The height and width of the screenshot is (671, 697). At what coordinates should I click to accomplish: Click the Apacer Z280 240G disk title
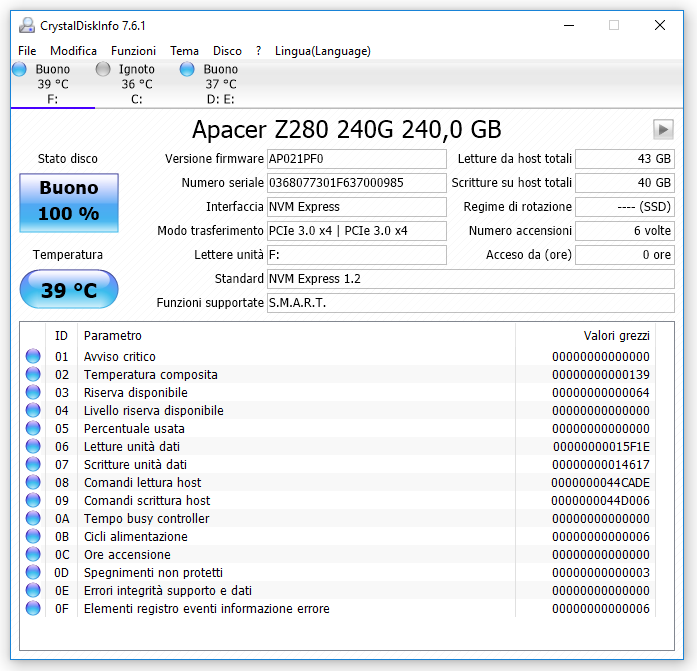pos(347,129)
